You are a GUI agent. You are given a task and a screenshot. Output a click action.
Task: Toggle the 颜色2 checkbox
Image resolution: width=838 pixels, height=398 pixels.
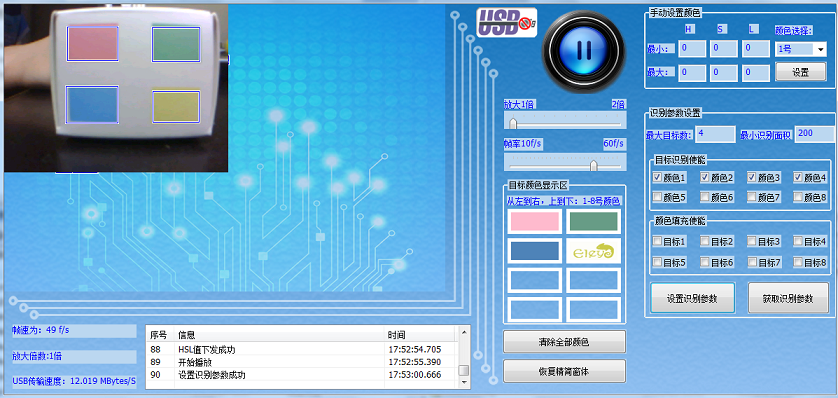[x=704, y=177]
